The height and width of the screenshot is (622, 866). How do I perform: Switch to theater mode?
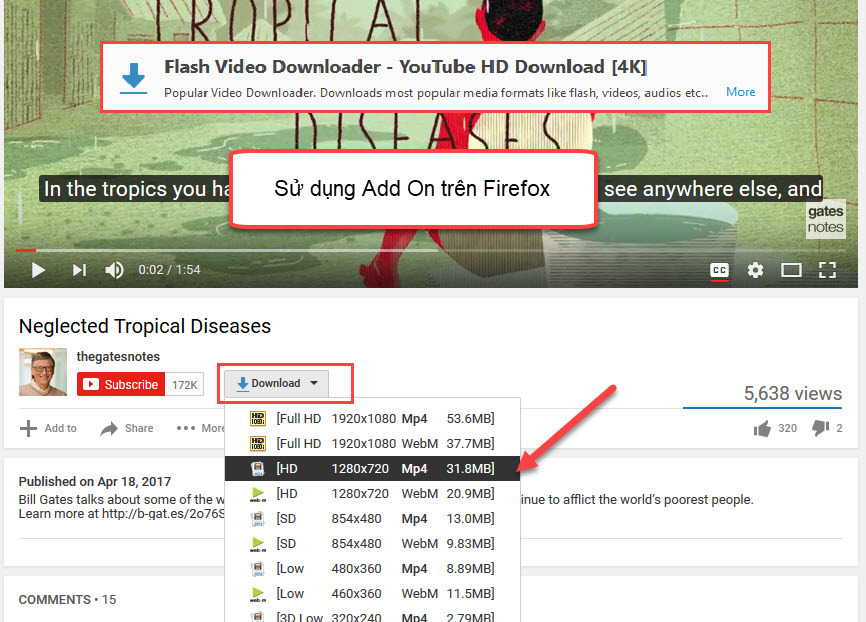[791, 270]
